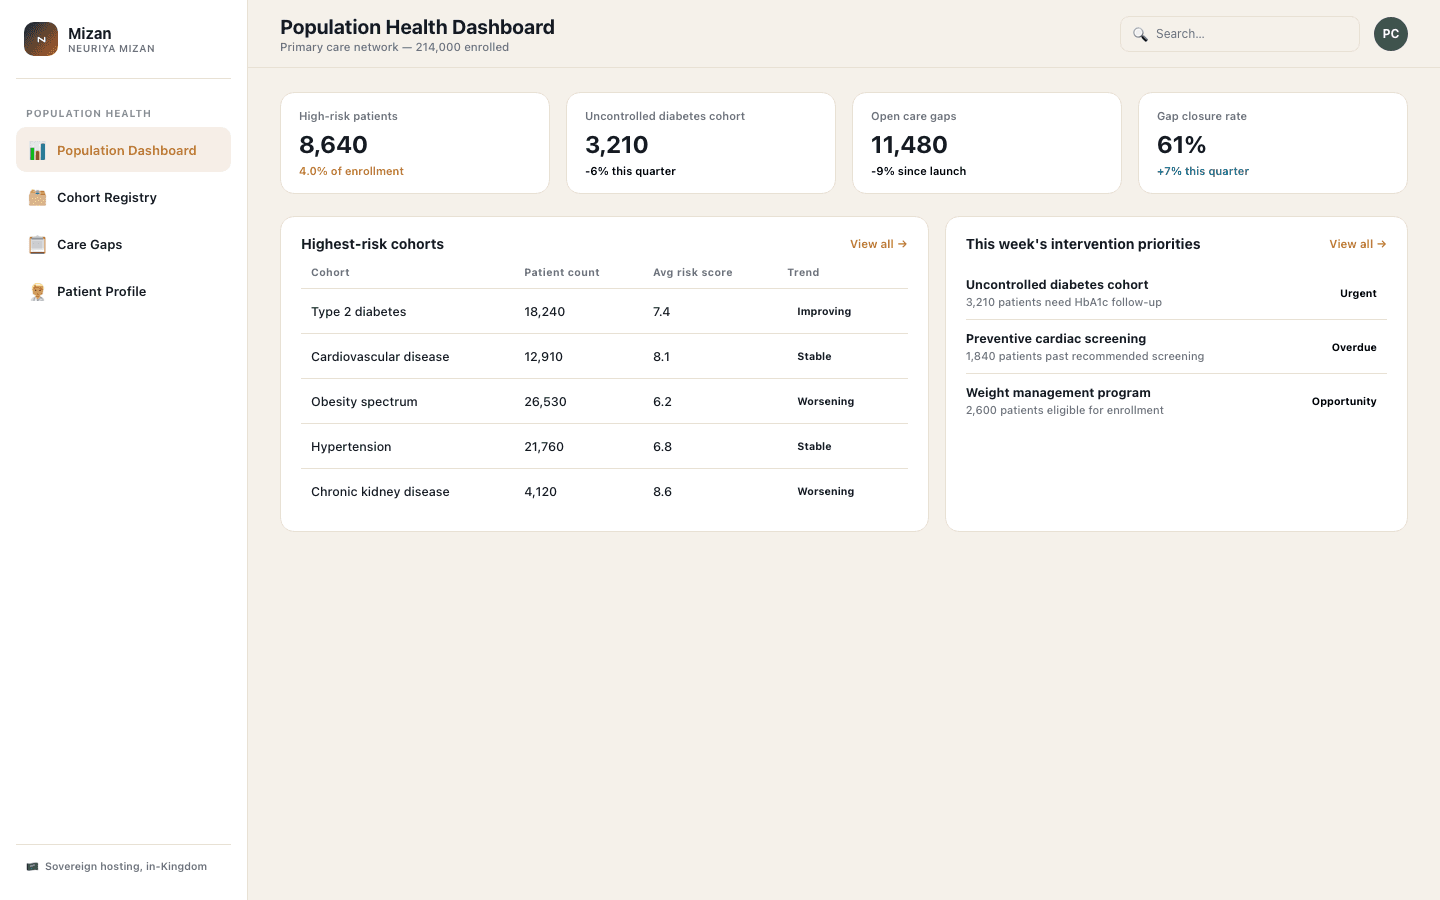Select the Chronic kidney disease row
This screenshot has width=1440, height=900.
tap(604, 492)
